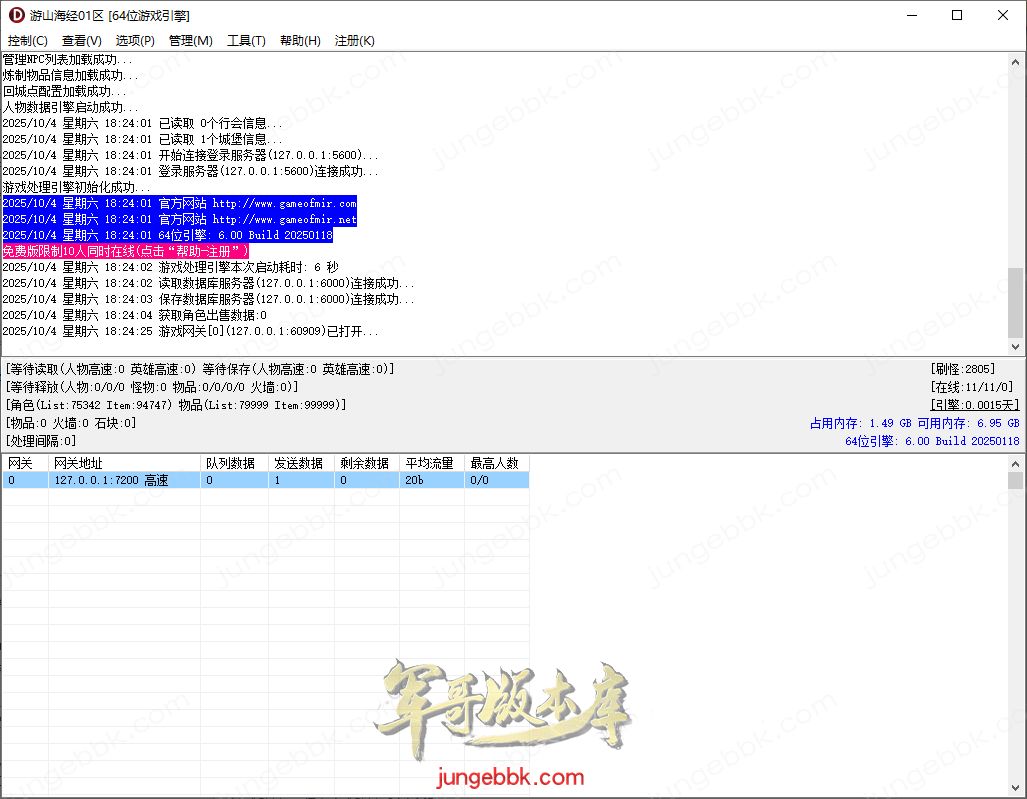Screen dimensions: 1027x799
Task: Click the log panel scroll-down arrow
Action: [x=1016, y=347]
